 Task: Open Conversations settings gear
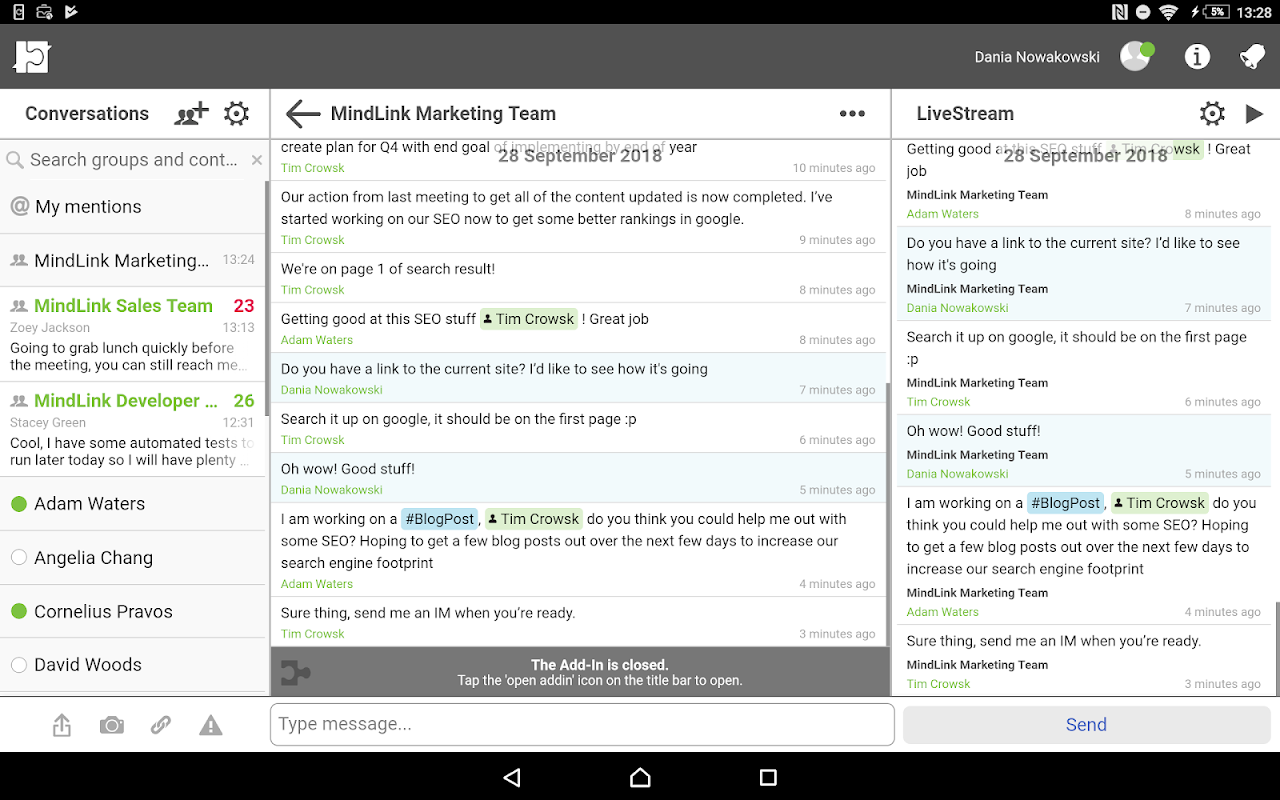(237, 114)
